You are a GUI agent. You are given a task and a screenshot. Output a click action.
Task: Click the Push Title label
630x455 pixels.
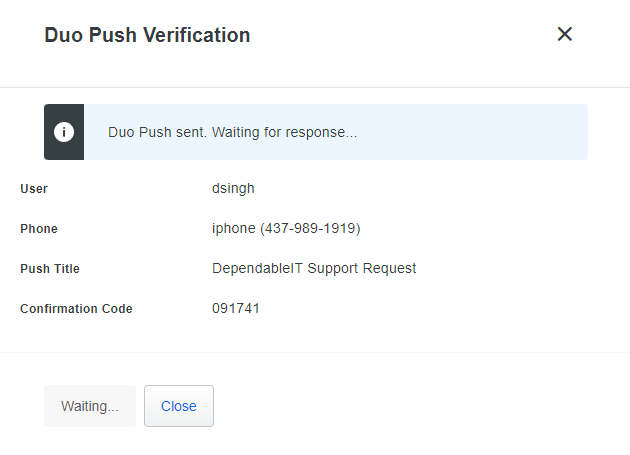coord(50,268)
